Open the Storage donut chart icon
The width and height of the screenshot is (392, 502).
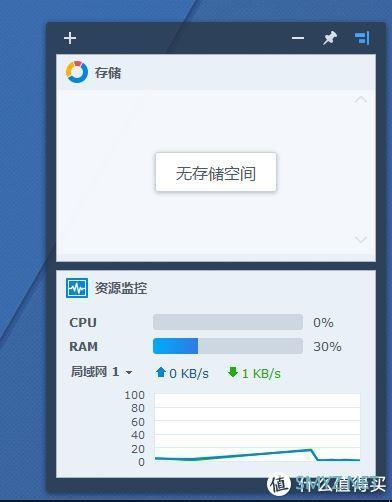click(x=77, y=72)
